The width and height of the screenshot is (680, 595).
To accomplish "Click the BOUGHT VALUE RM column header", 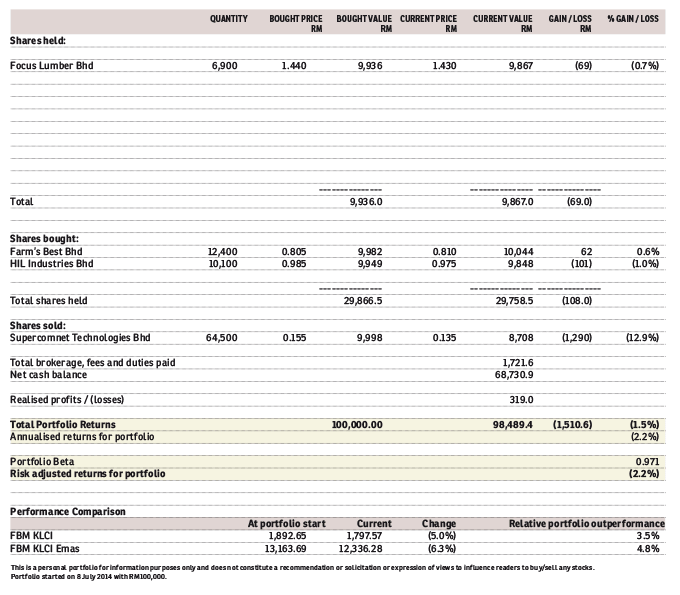I will coord(364,23).
